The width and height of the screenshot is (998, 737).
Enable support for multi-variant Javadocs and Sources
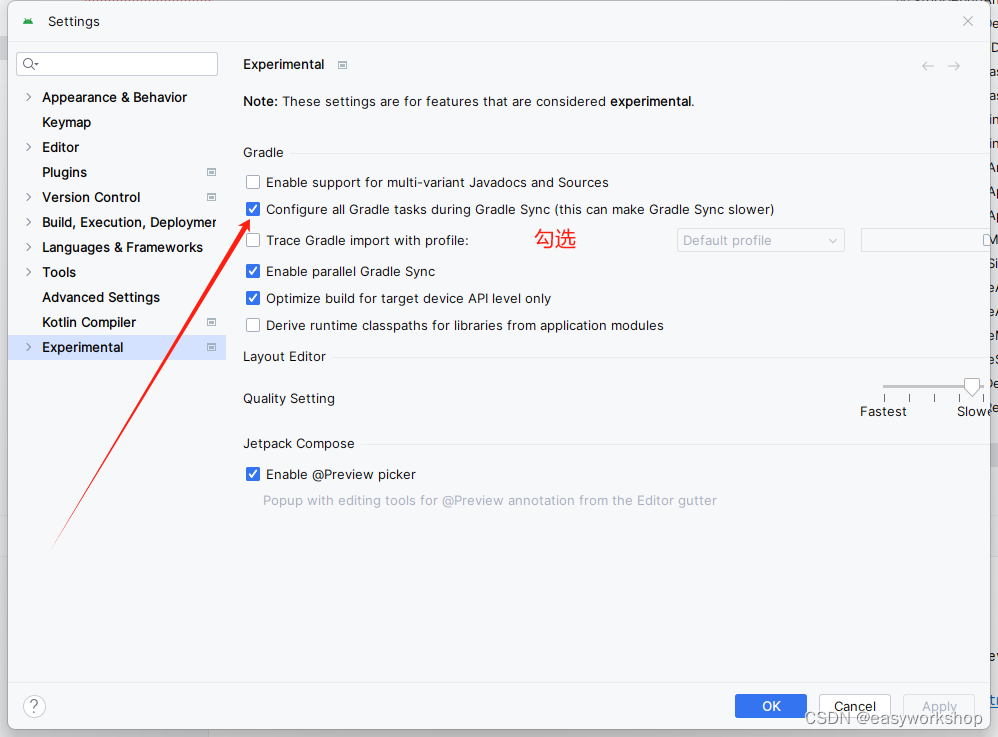[x=253, y=182]
